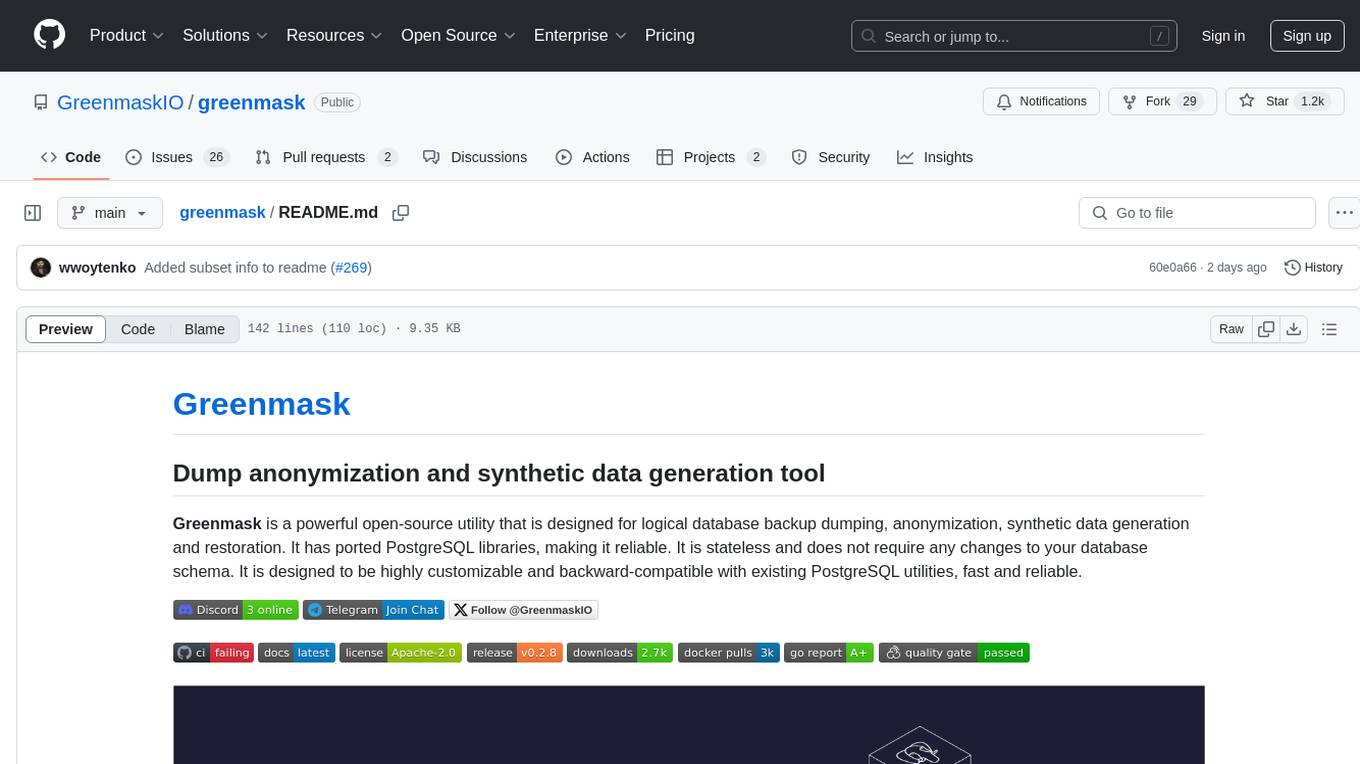Click the Greenmask heading link
Image resolution: width=1360 pixels, height=764 pixels.
[261, 404]
